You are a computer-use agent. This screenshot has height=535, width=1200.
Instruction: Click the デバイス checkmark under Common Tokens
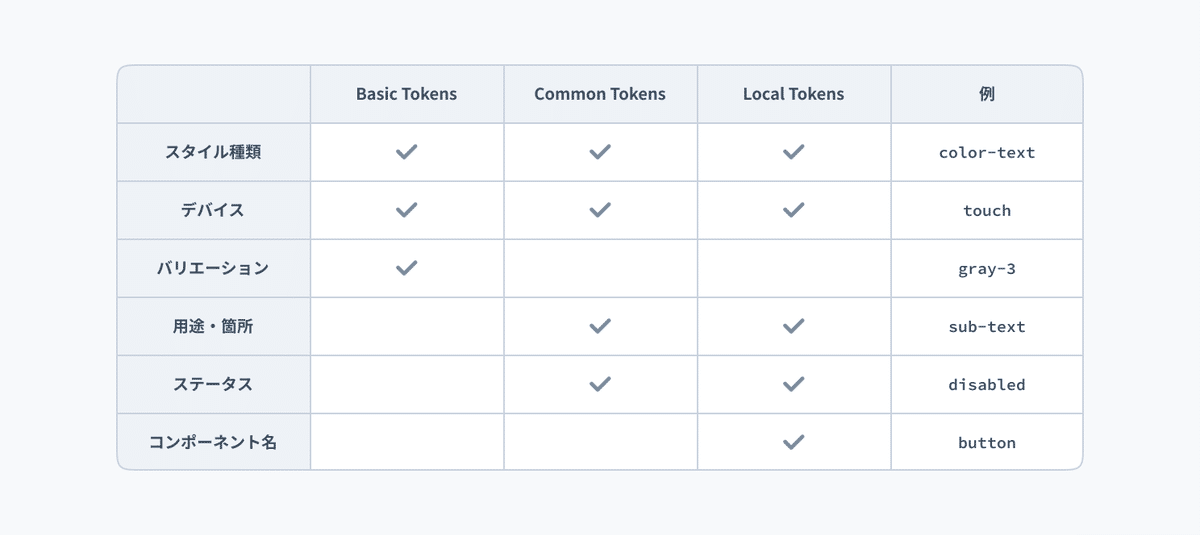[x=600, y=210]
